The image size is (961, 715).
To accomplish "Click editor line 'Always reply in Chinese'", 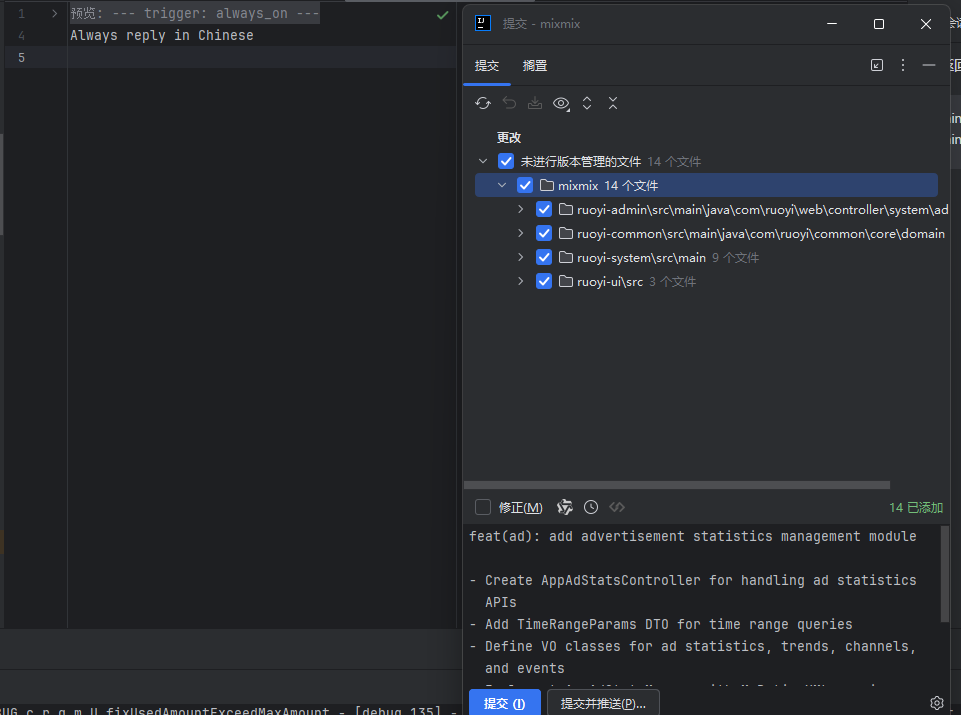I will coord(162,36).
